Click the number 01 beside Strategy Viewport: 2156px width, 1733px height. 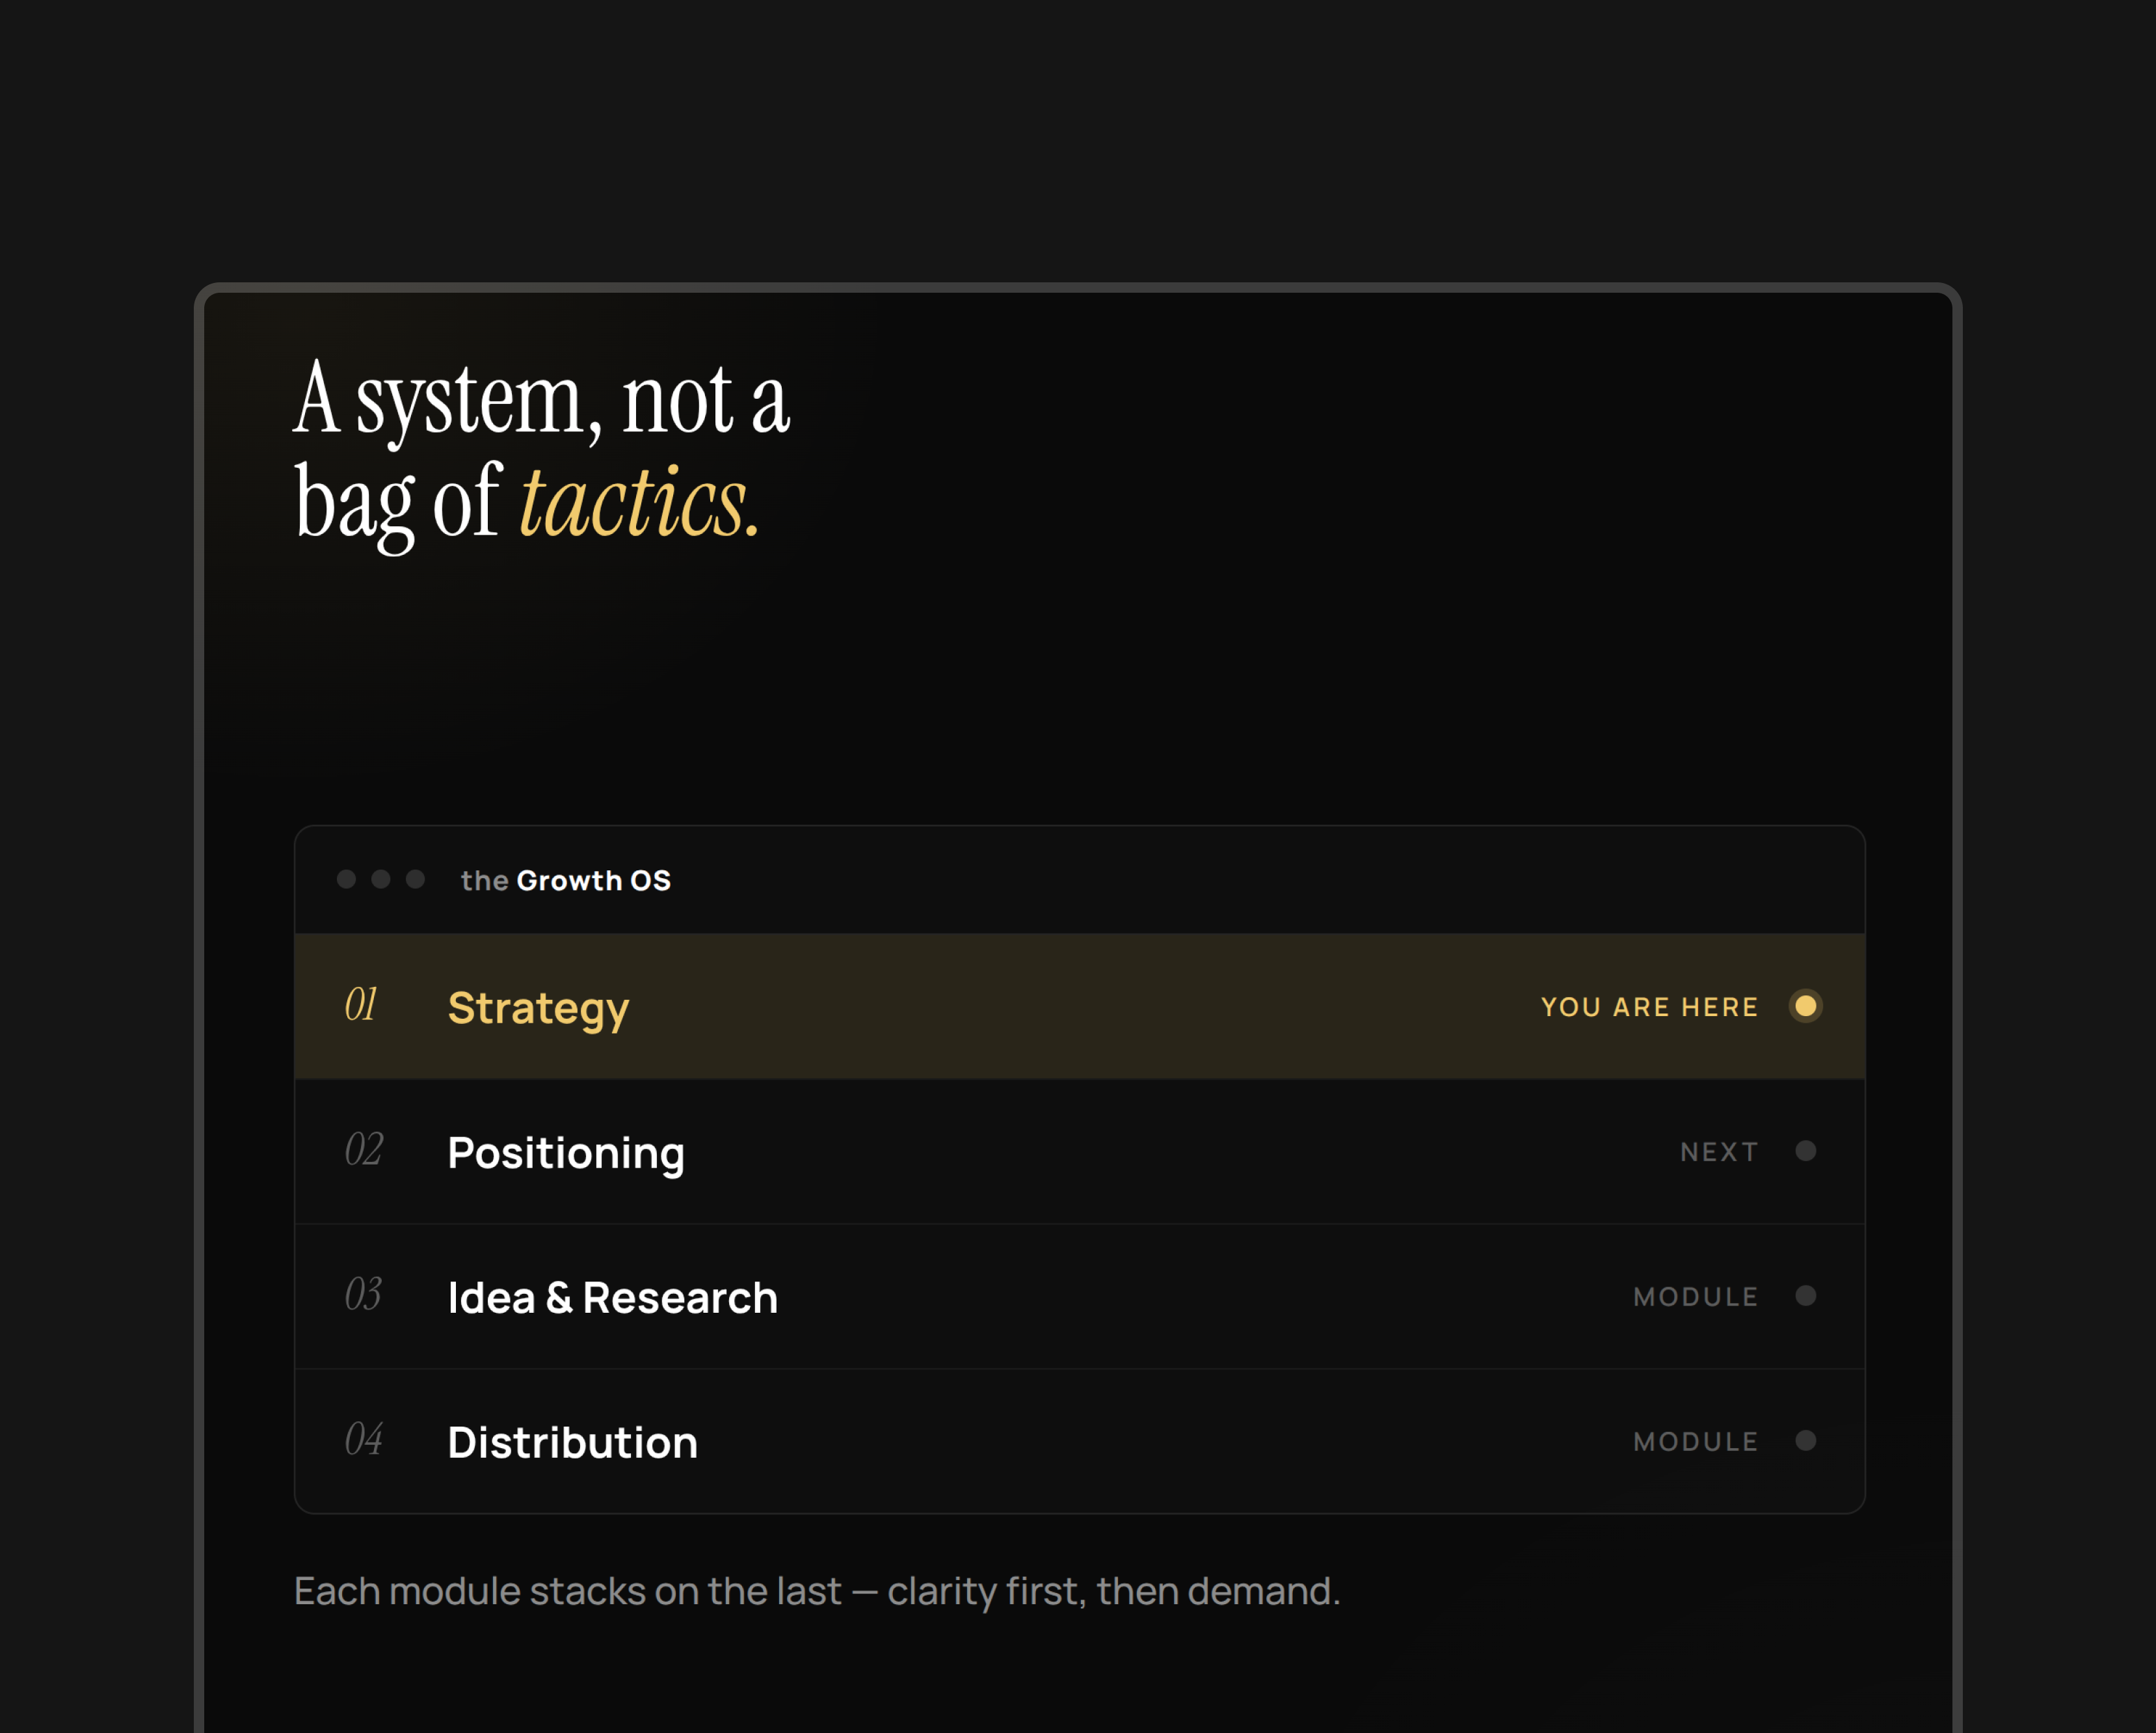[361, 1004]
